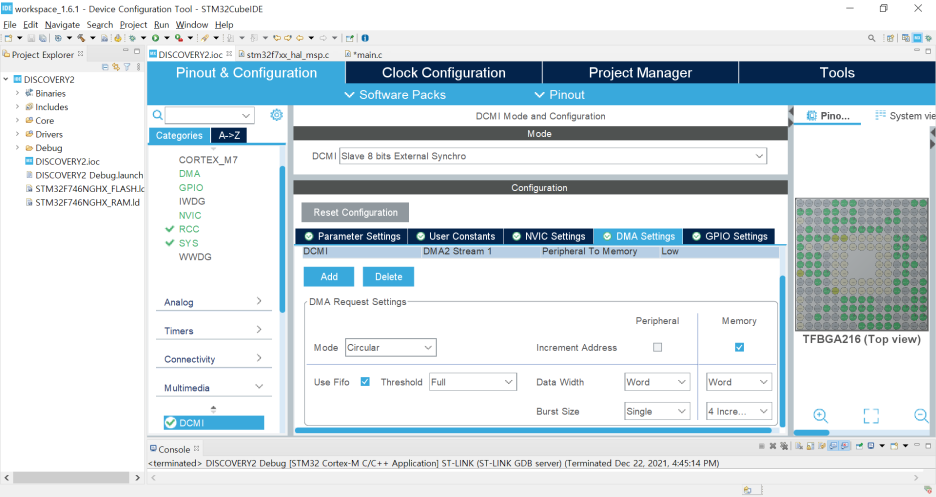Click the Project Explorer filter icon
This screenshot has height=497, width=936.
pyautogui.click(x=127, y=67)
